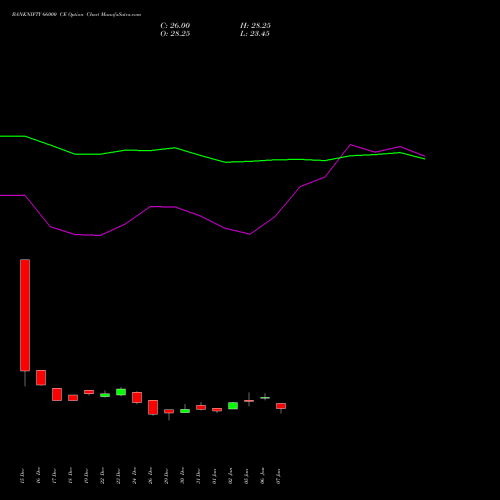The width and height of the screenshot is (500, 500).
Task: Select the 19 Dec date label
Action: click(x=86, y=476)
